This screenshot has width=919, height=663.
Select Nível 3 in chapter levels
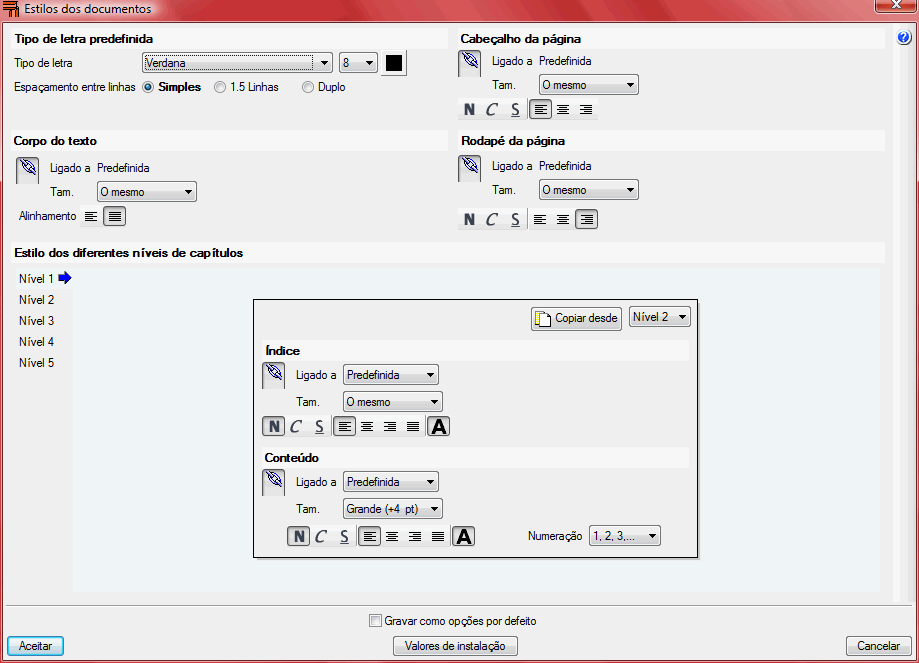click(37, 321)
